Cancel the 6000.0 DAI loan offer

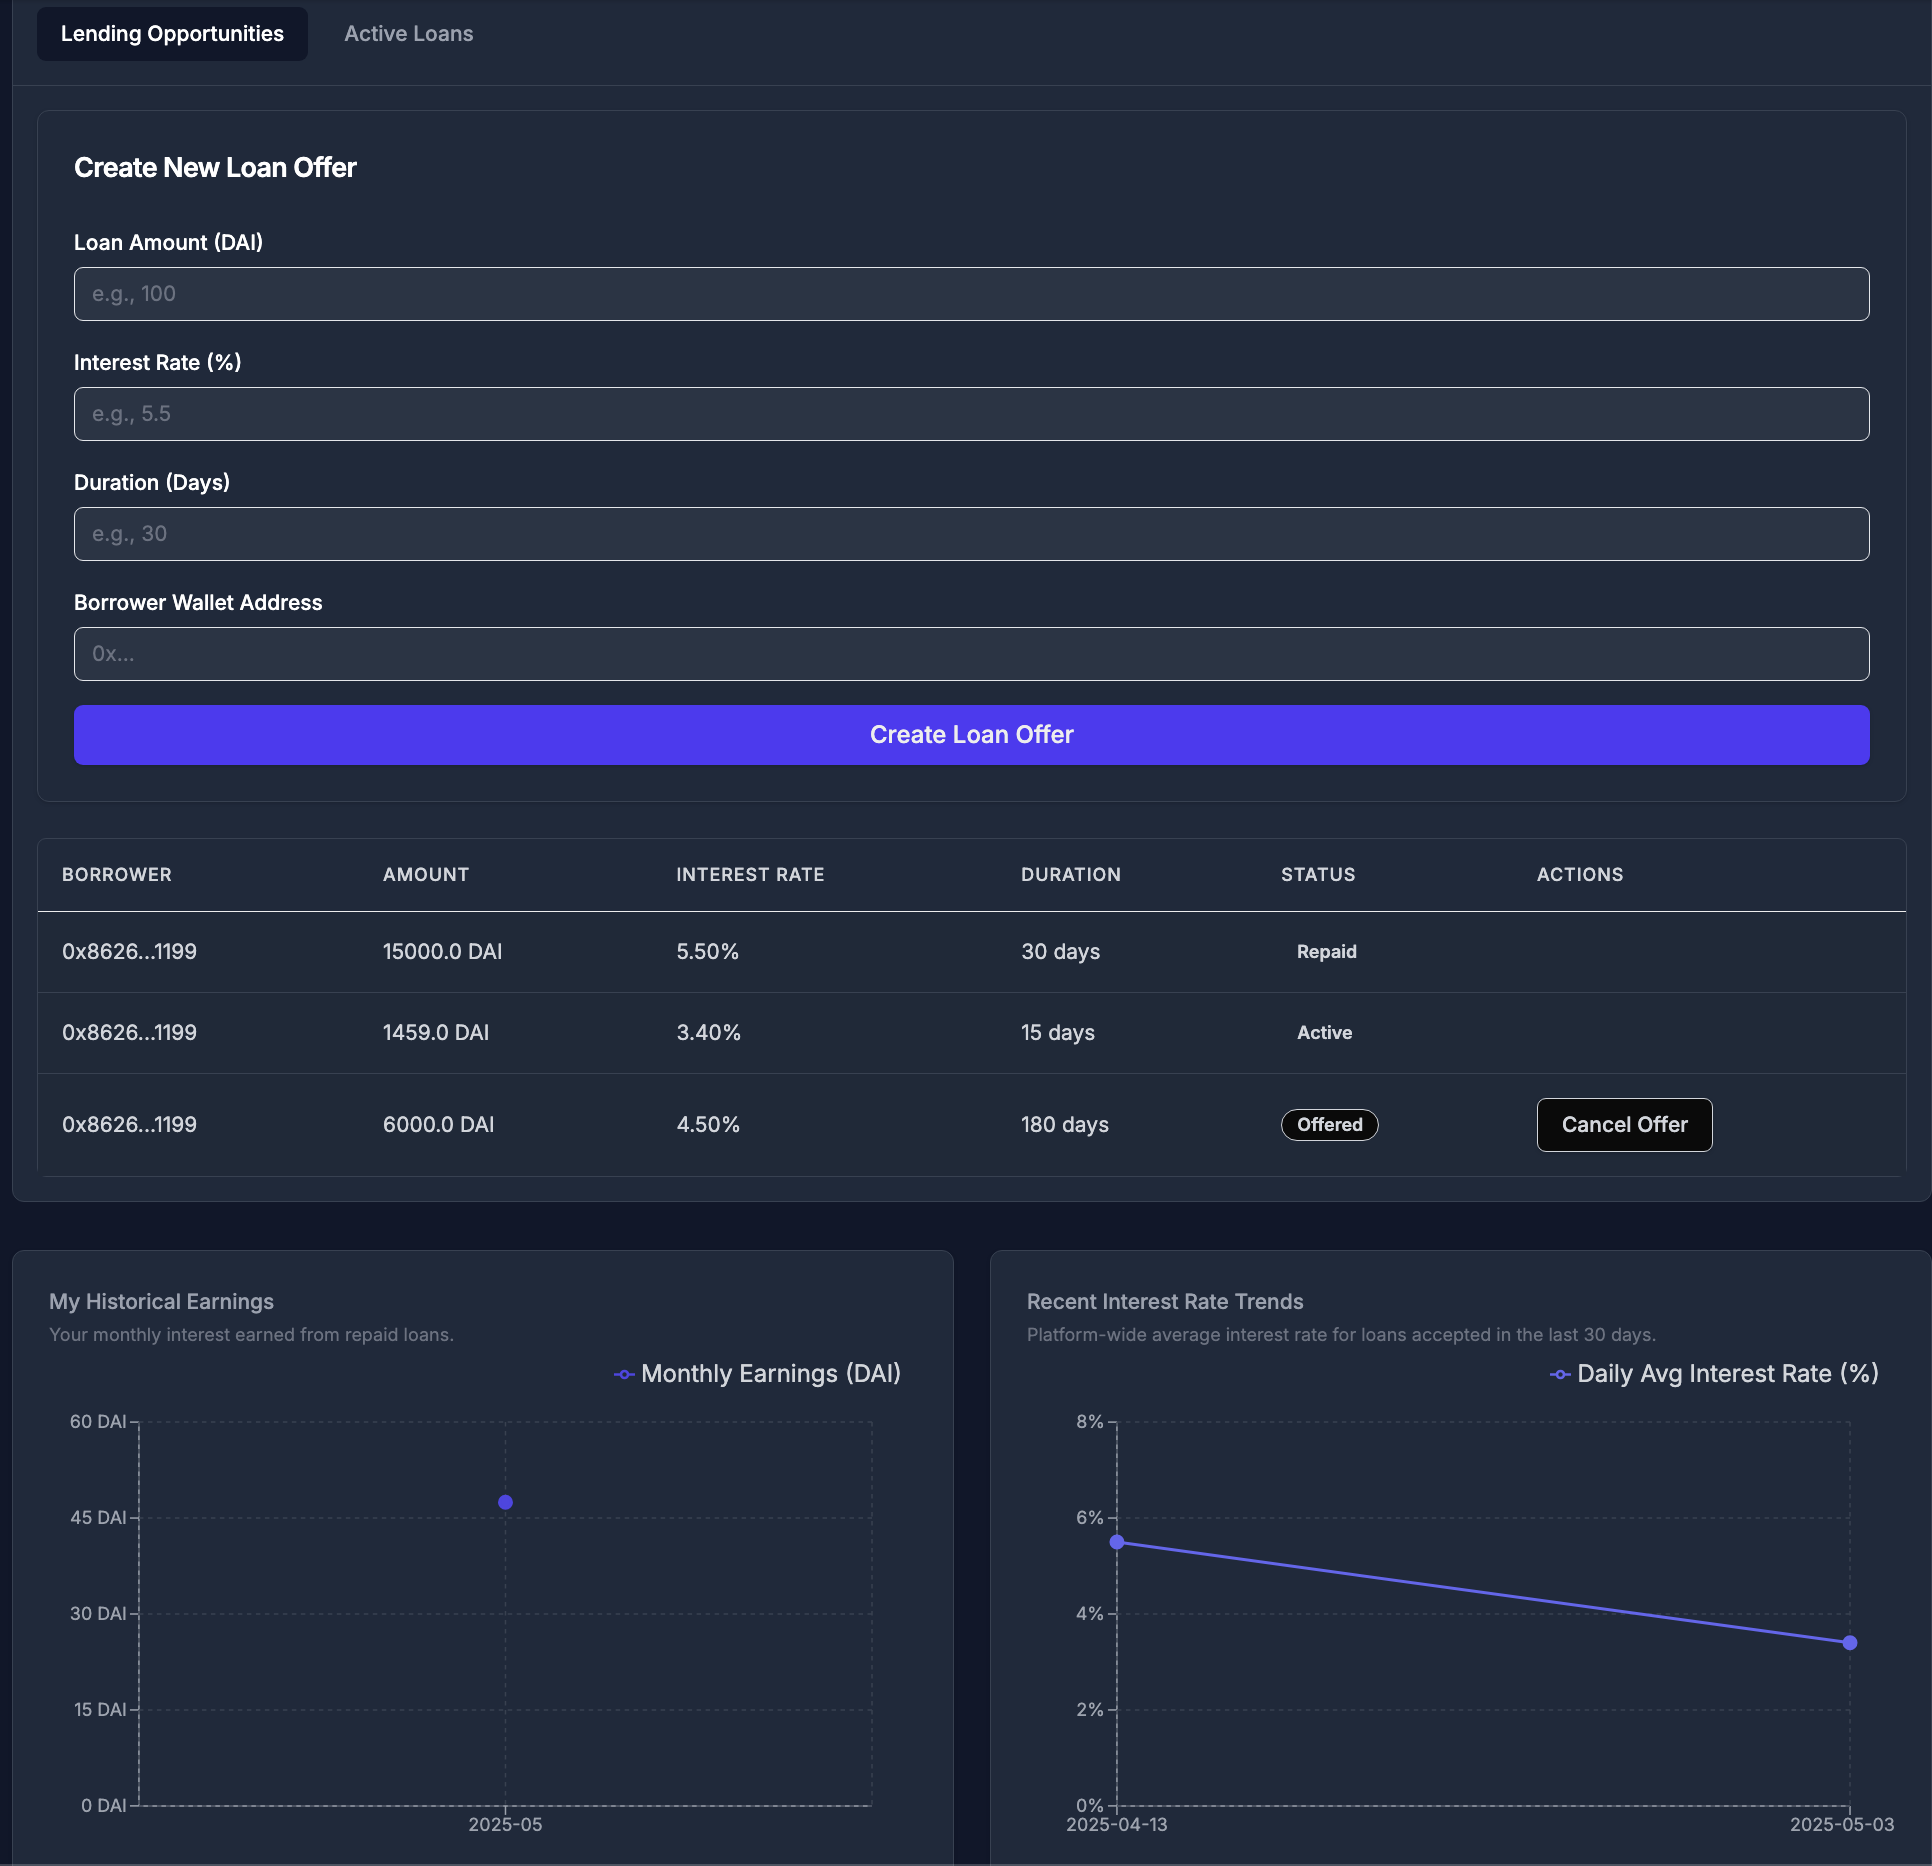1624,1124
